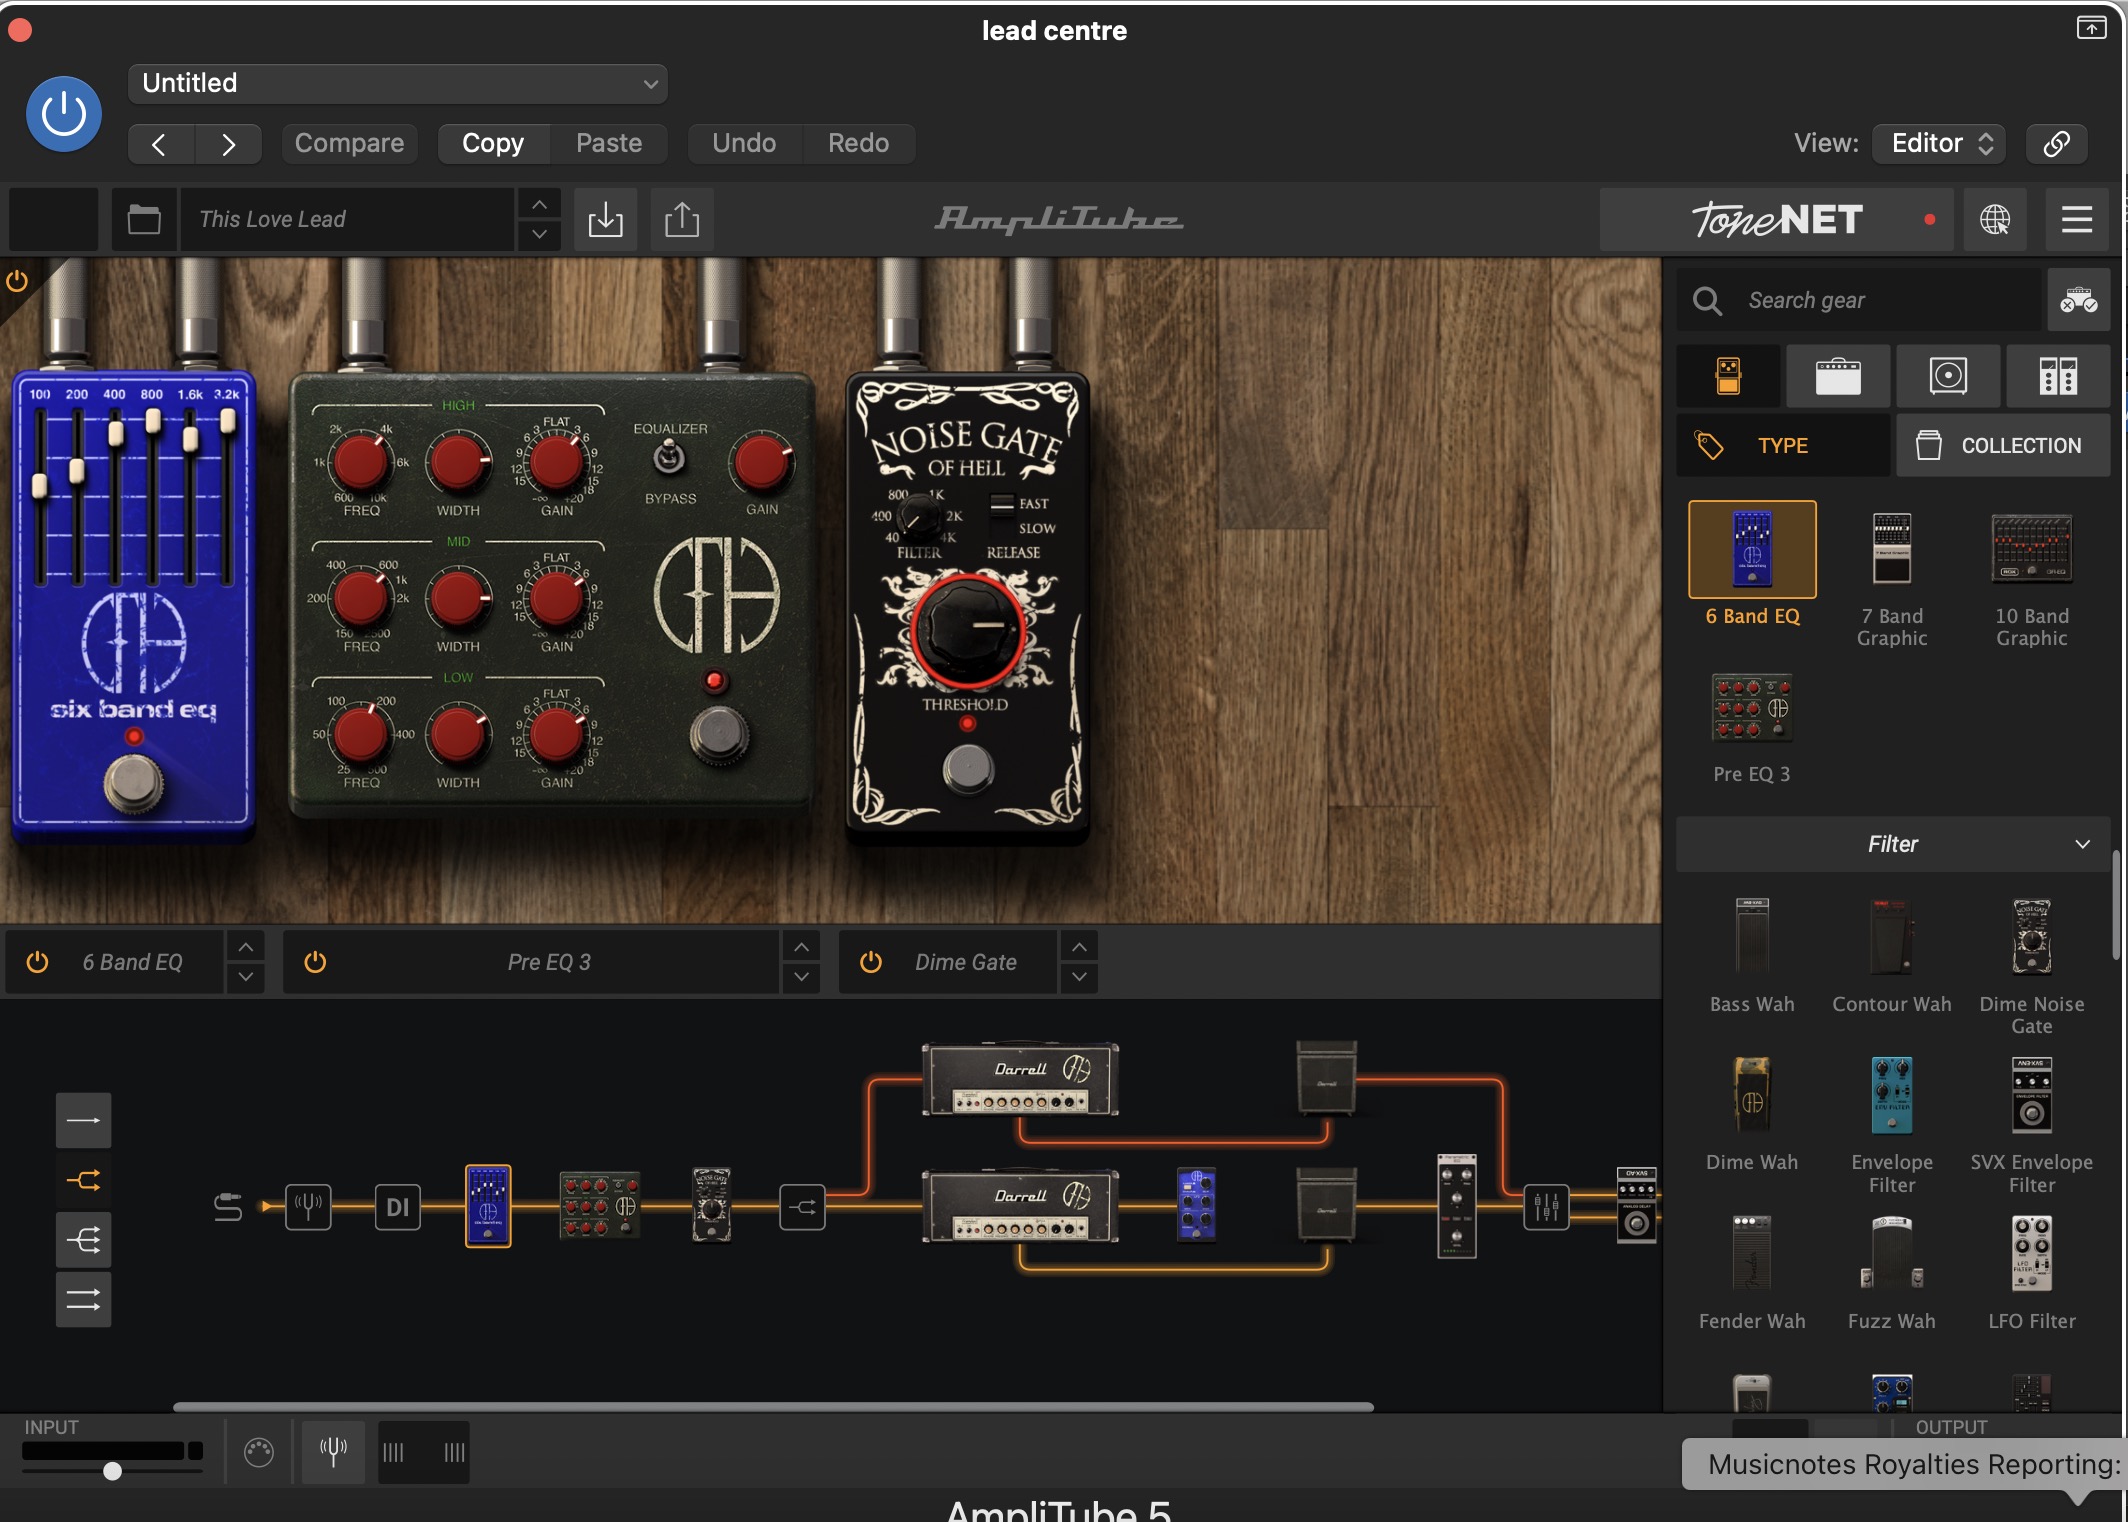Select the stomp pedal gear tab
This screenshot has width=2128, height=1522.
click(x=1728, y=376)
